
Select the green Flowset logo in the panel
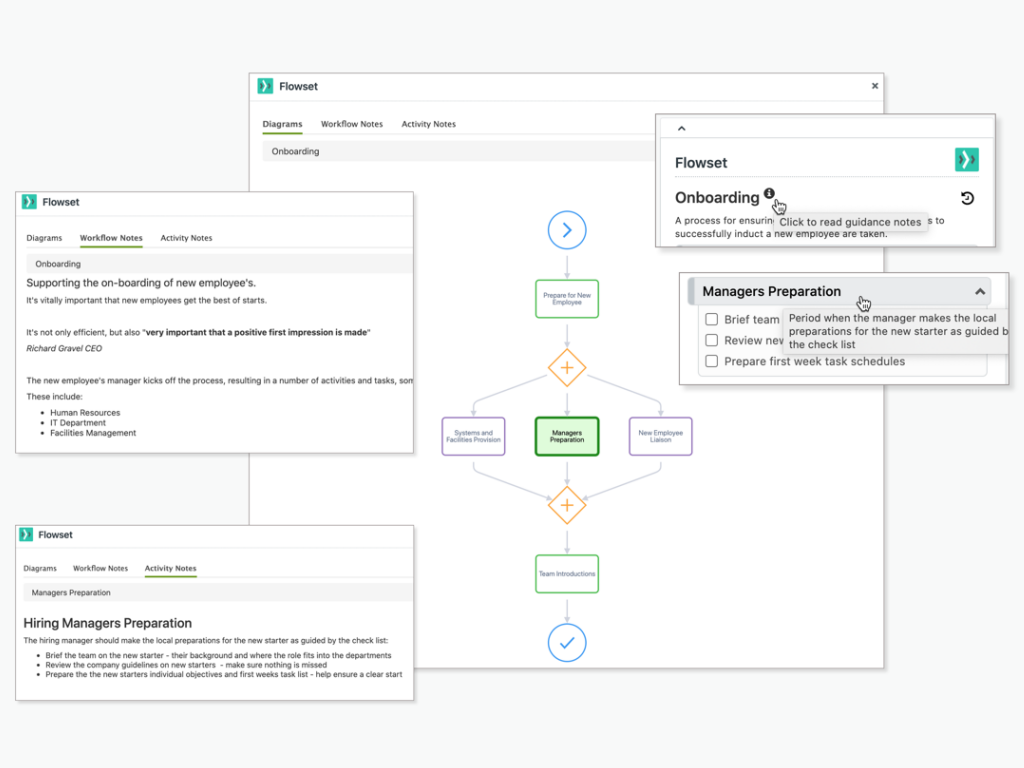tap(966, 159)
